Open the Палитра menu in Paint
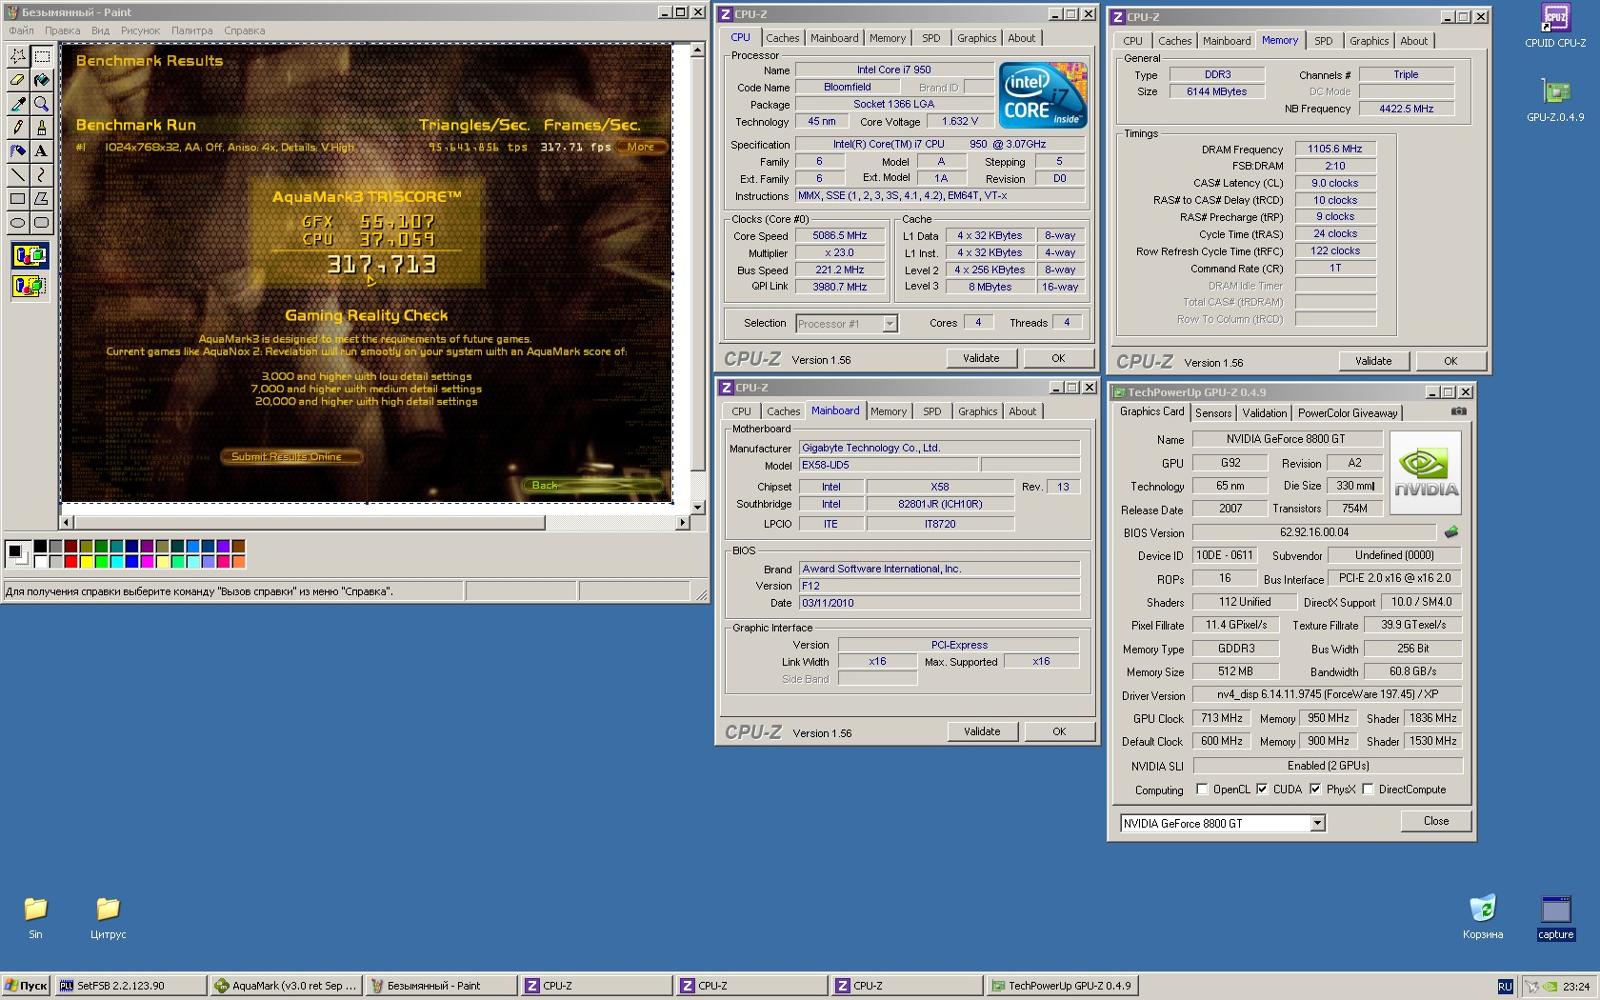Viewport: 1600px width, 1000px height. point(191,31)
